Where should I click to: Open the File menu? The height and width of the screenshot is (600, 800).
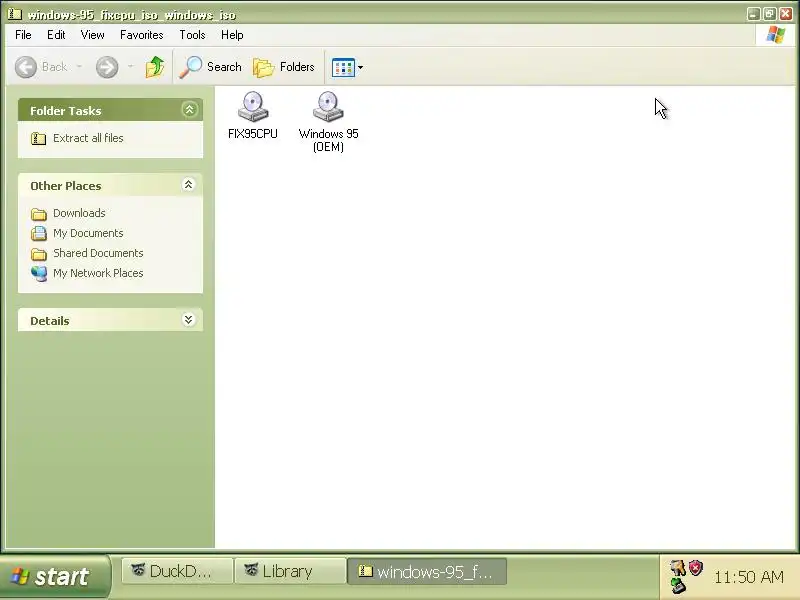(x=23, y=35)
